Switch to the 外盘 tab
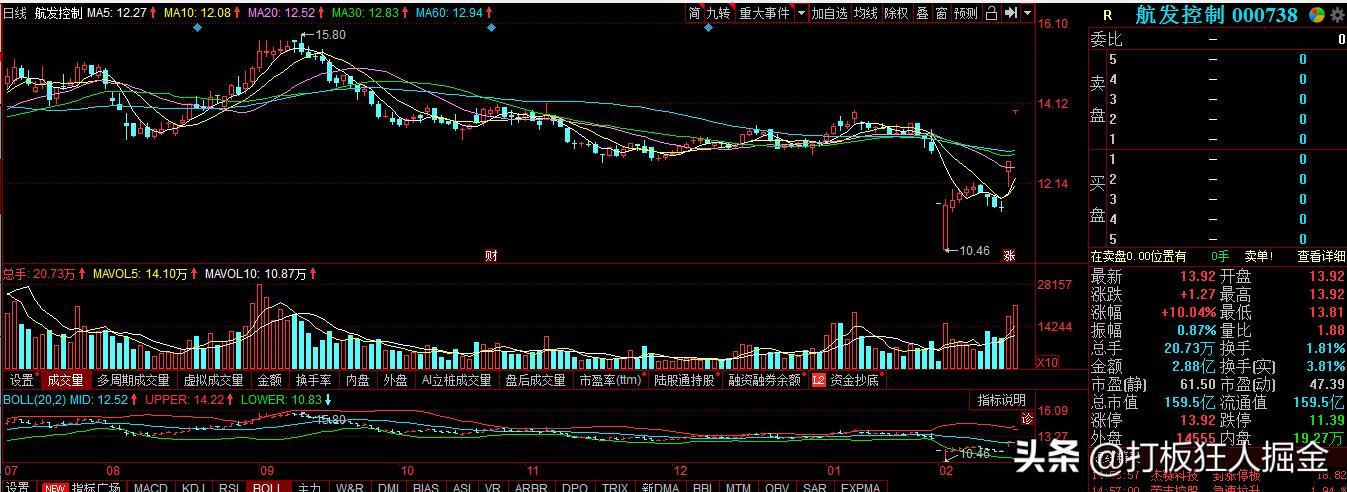Viewport: 1347px width, 492px height. (396, 380)
